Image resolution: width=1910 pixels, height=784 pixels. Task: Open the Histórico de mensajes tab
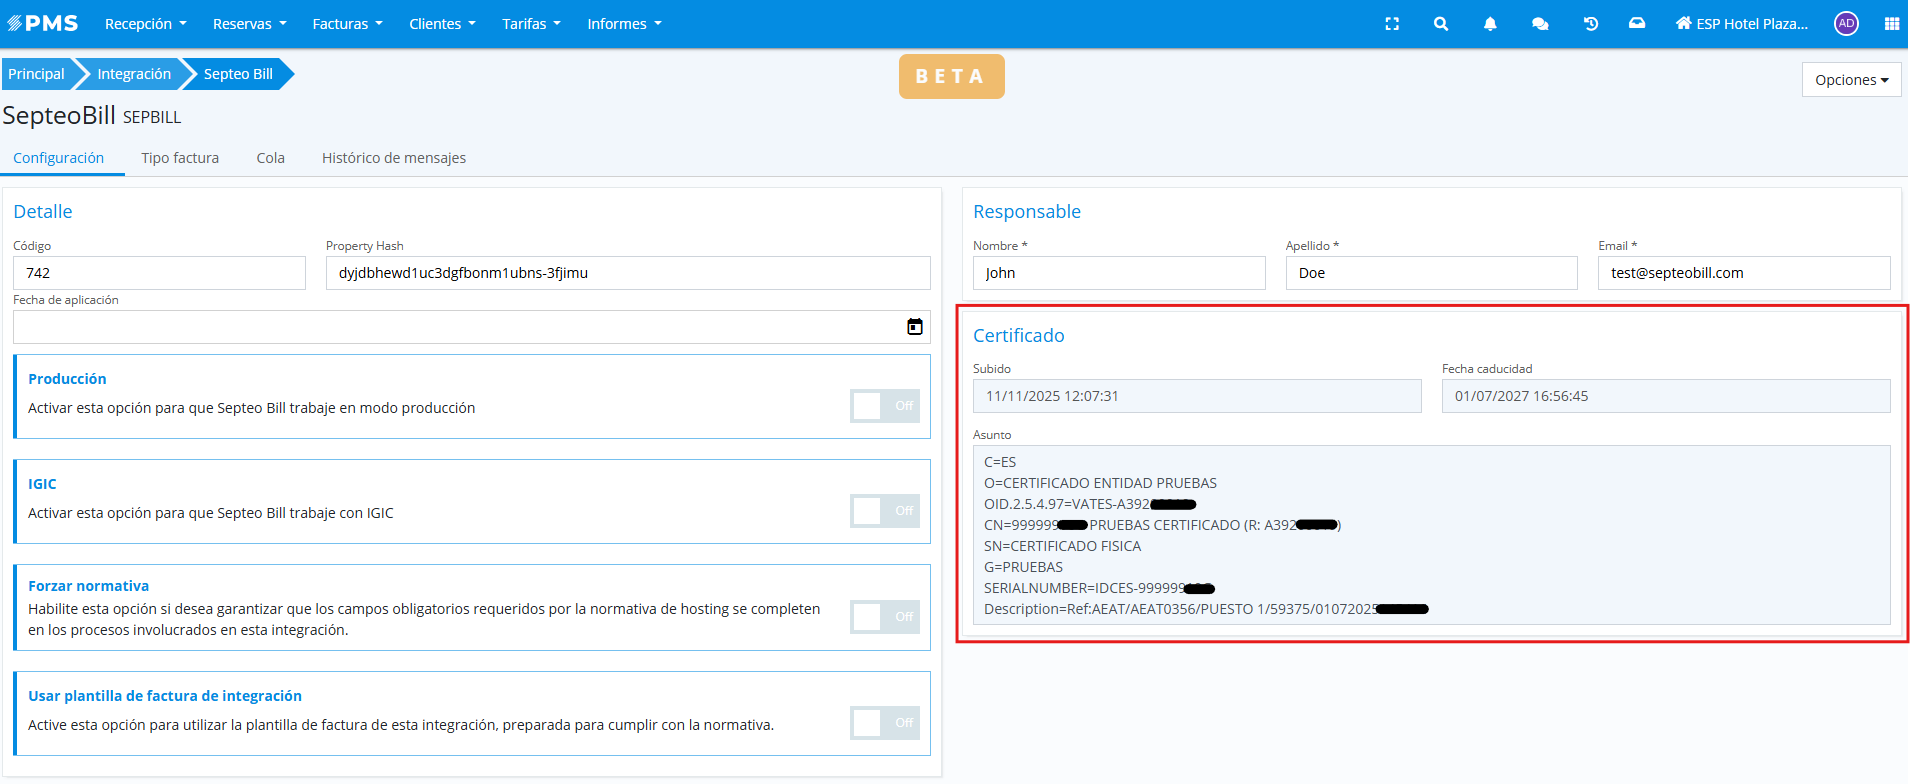[393, 158]
